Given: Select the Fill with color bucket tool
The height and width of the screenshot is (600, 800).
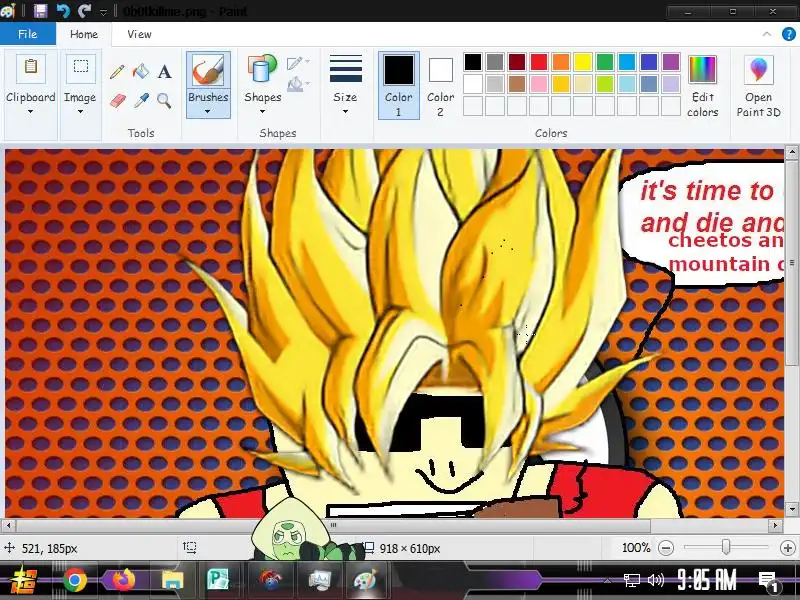Looking at the screenshot, I should tap(141, 71).
